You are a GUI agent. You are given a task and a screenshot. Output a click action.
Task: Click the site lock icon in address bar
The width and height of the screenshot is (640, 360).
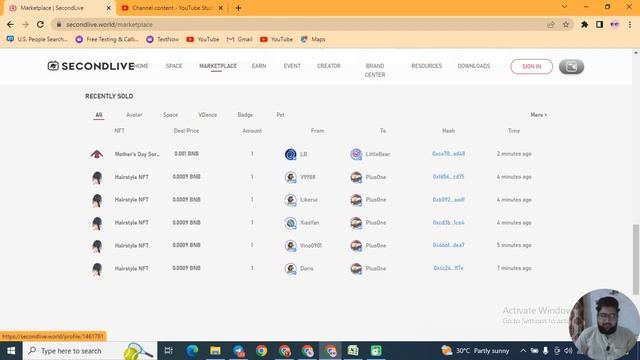[x=59, y=24]
